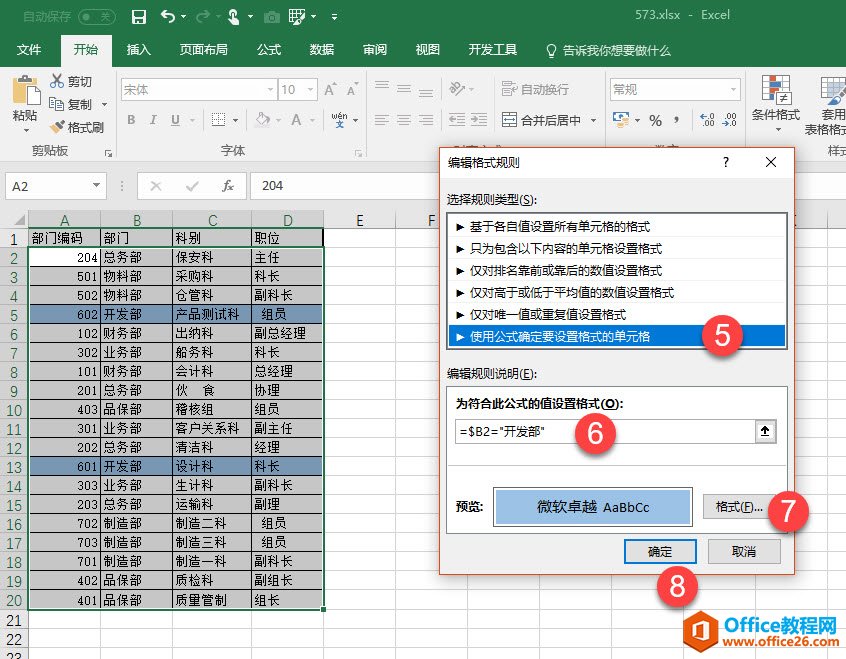
Task: Click the insert function fx icon
Action: 227,186
